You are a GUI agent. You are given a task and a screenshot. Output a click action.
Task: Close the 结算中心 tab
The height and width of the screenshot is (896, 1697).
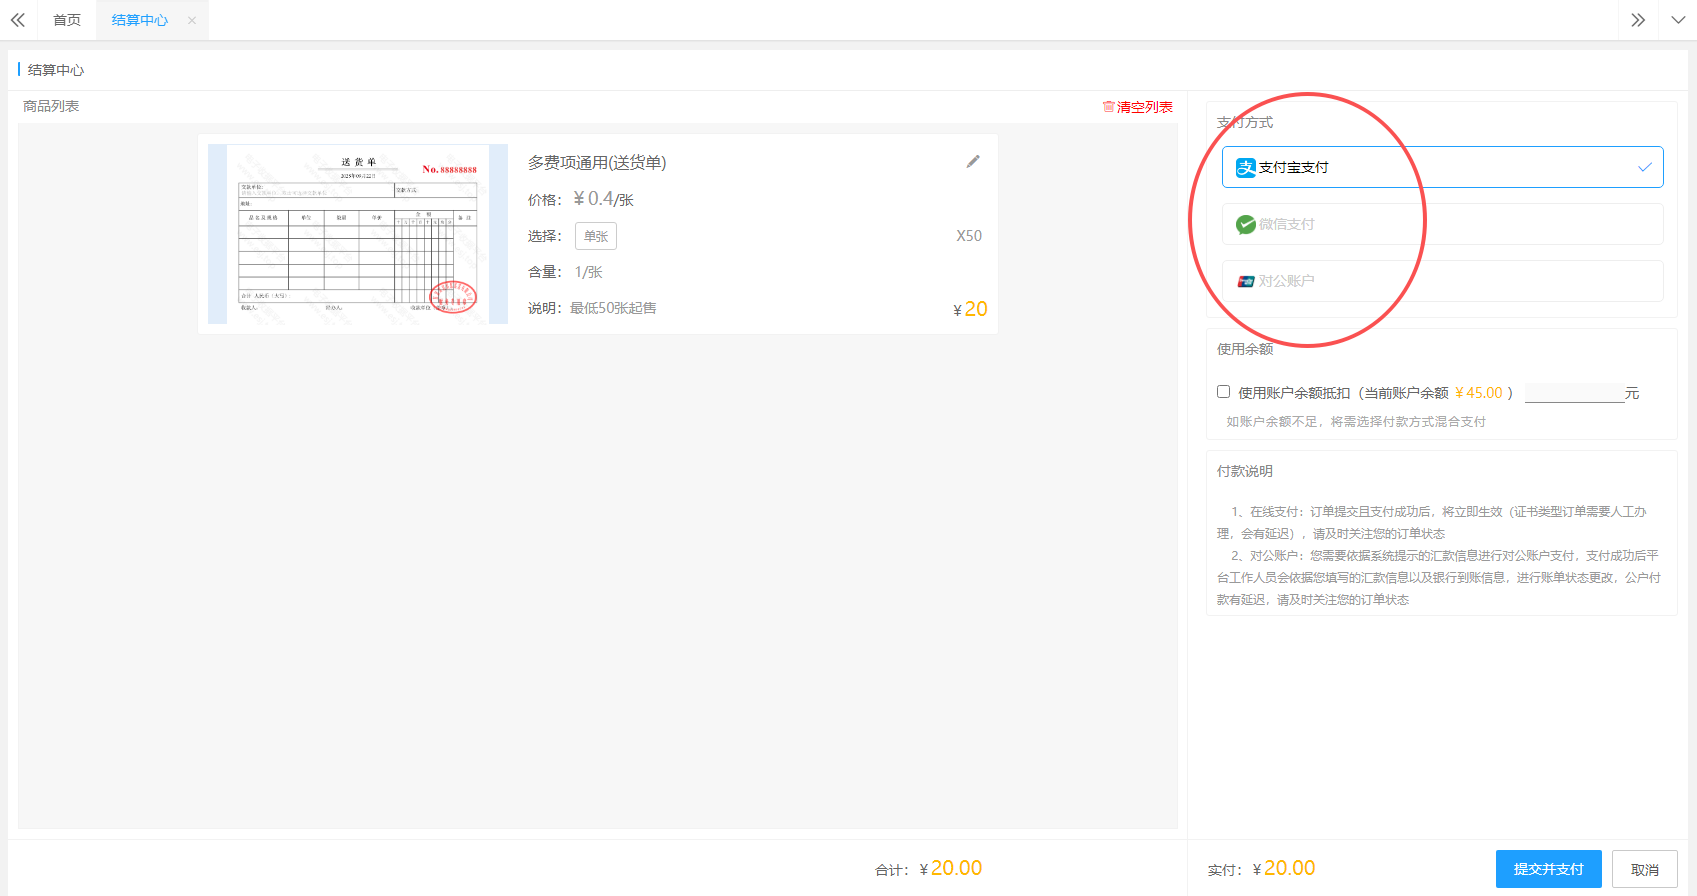tap(192, 20)
